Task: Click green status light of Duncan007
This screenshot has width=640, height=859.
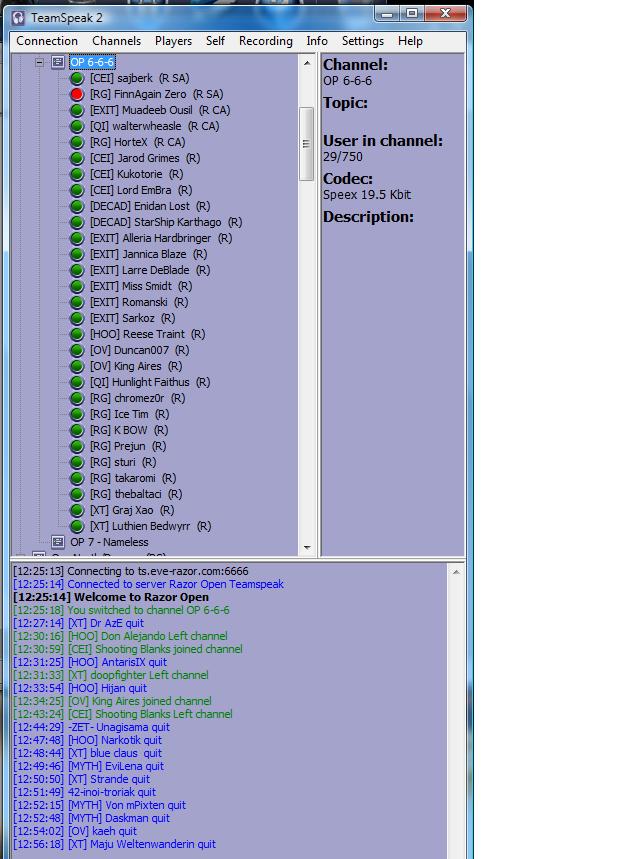Action: [77, 350]
